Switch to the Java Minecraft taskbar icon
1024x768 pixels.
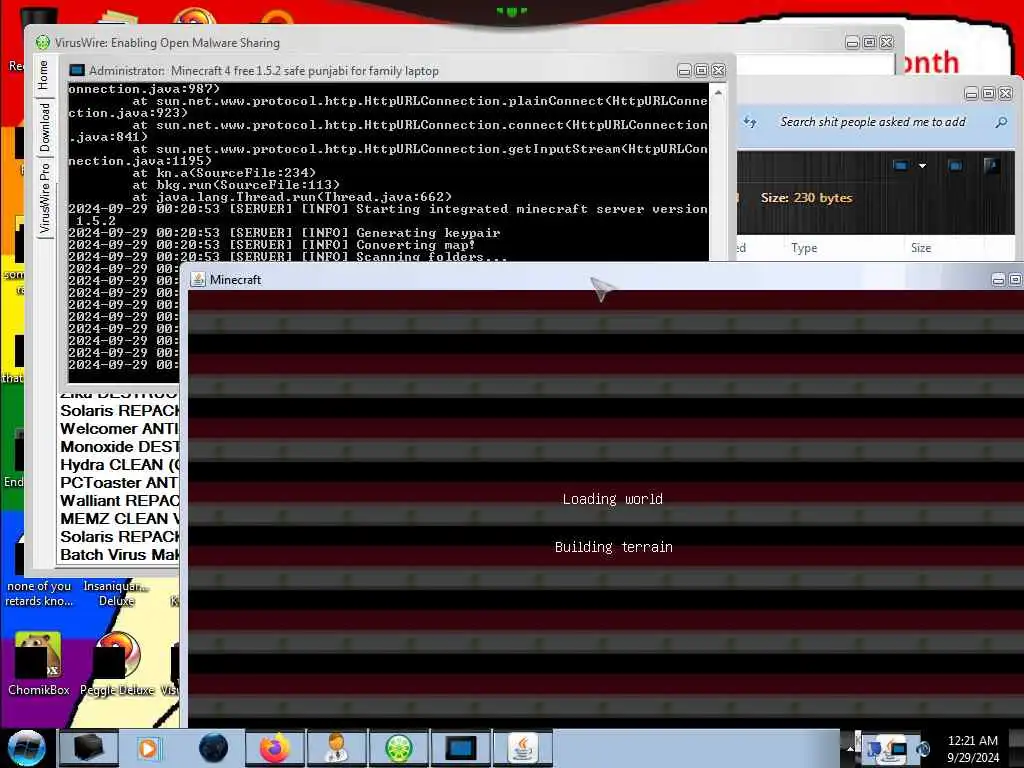coord(522,748)
